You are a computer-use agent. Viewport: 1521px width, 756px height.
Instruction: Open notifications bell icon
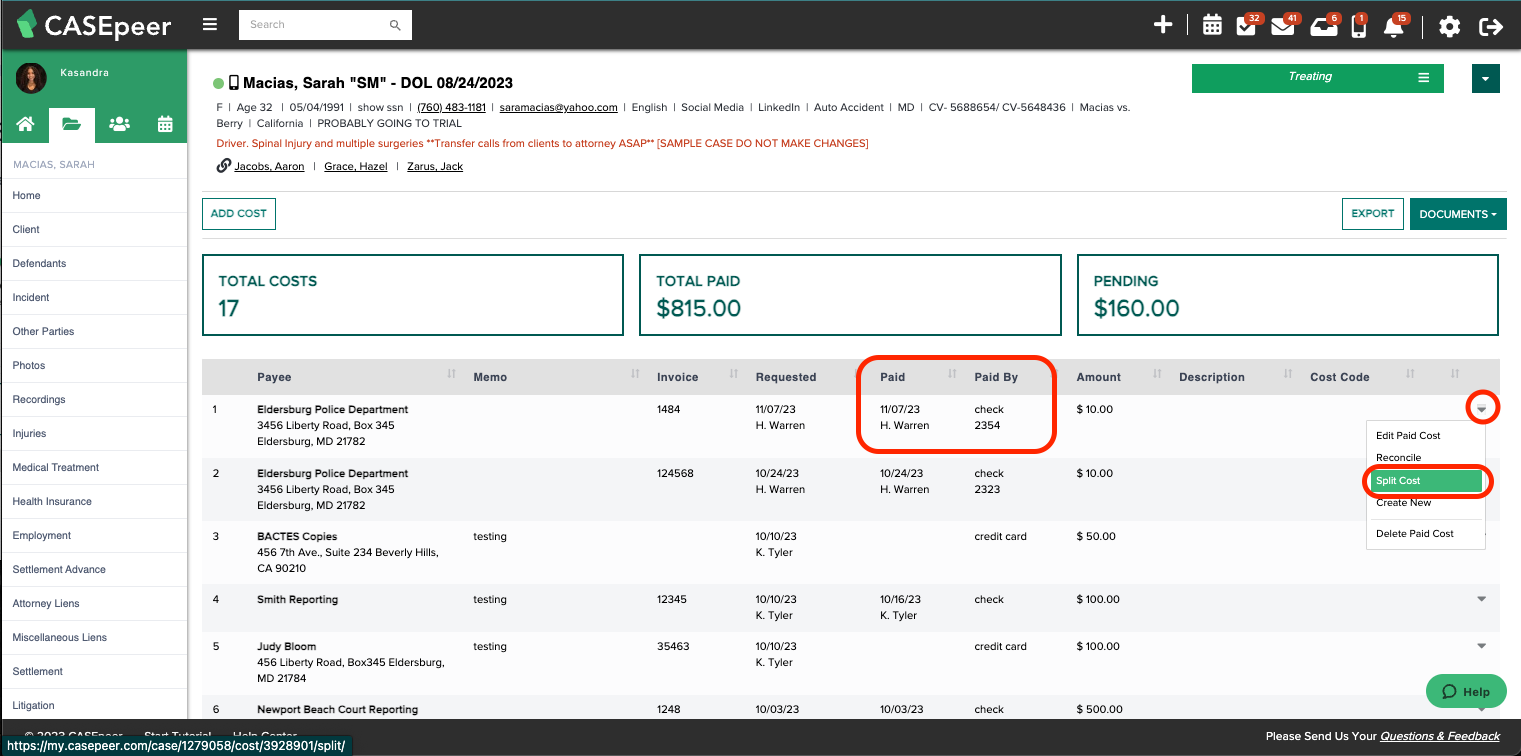click(x=1394, y=25)
